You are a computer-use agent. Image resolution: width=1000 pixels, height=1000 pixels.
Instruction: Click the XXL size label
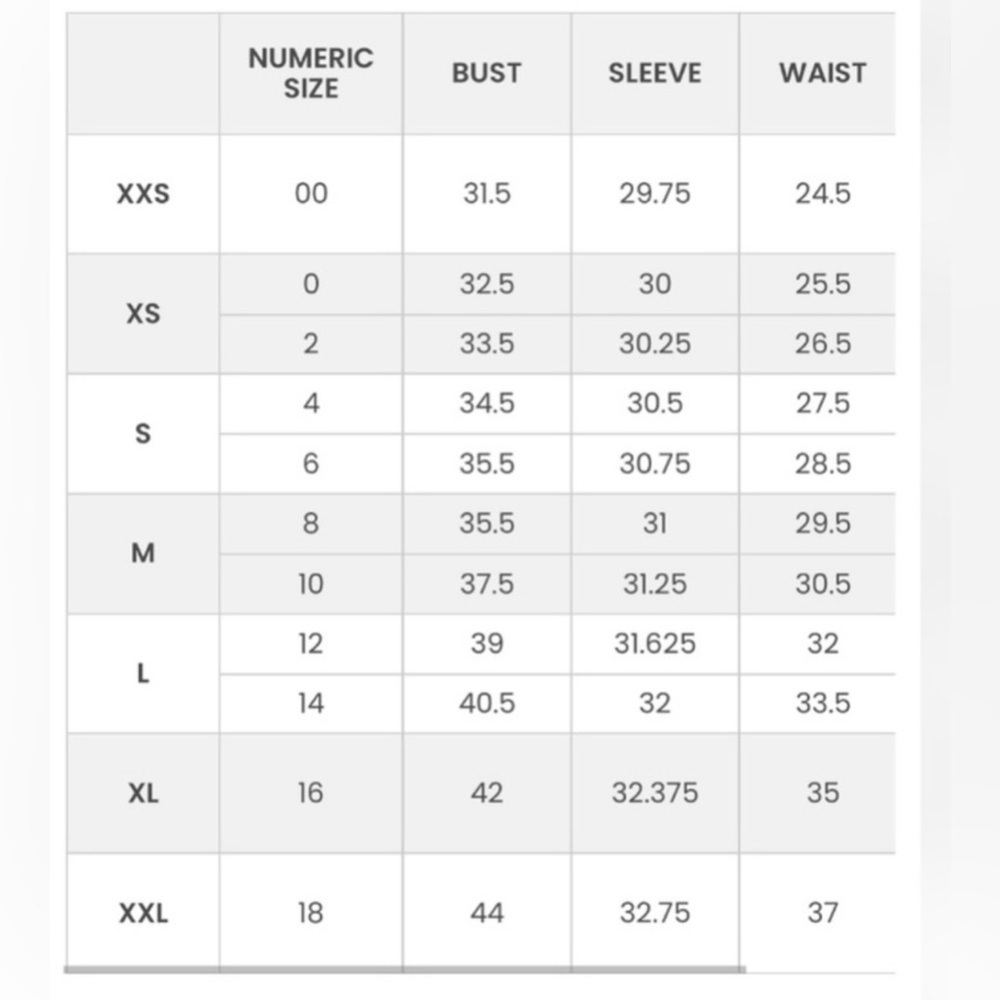[x=143, y=913]
